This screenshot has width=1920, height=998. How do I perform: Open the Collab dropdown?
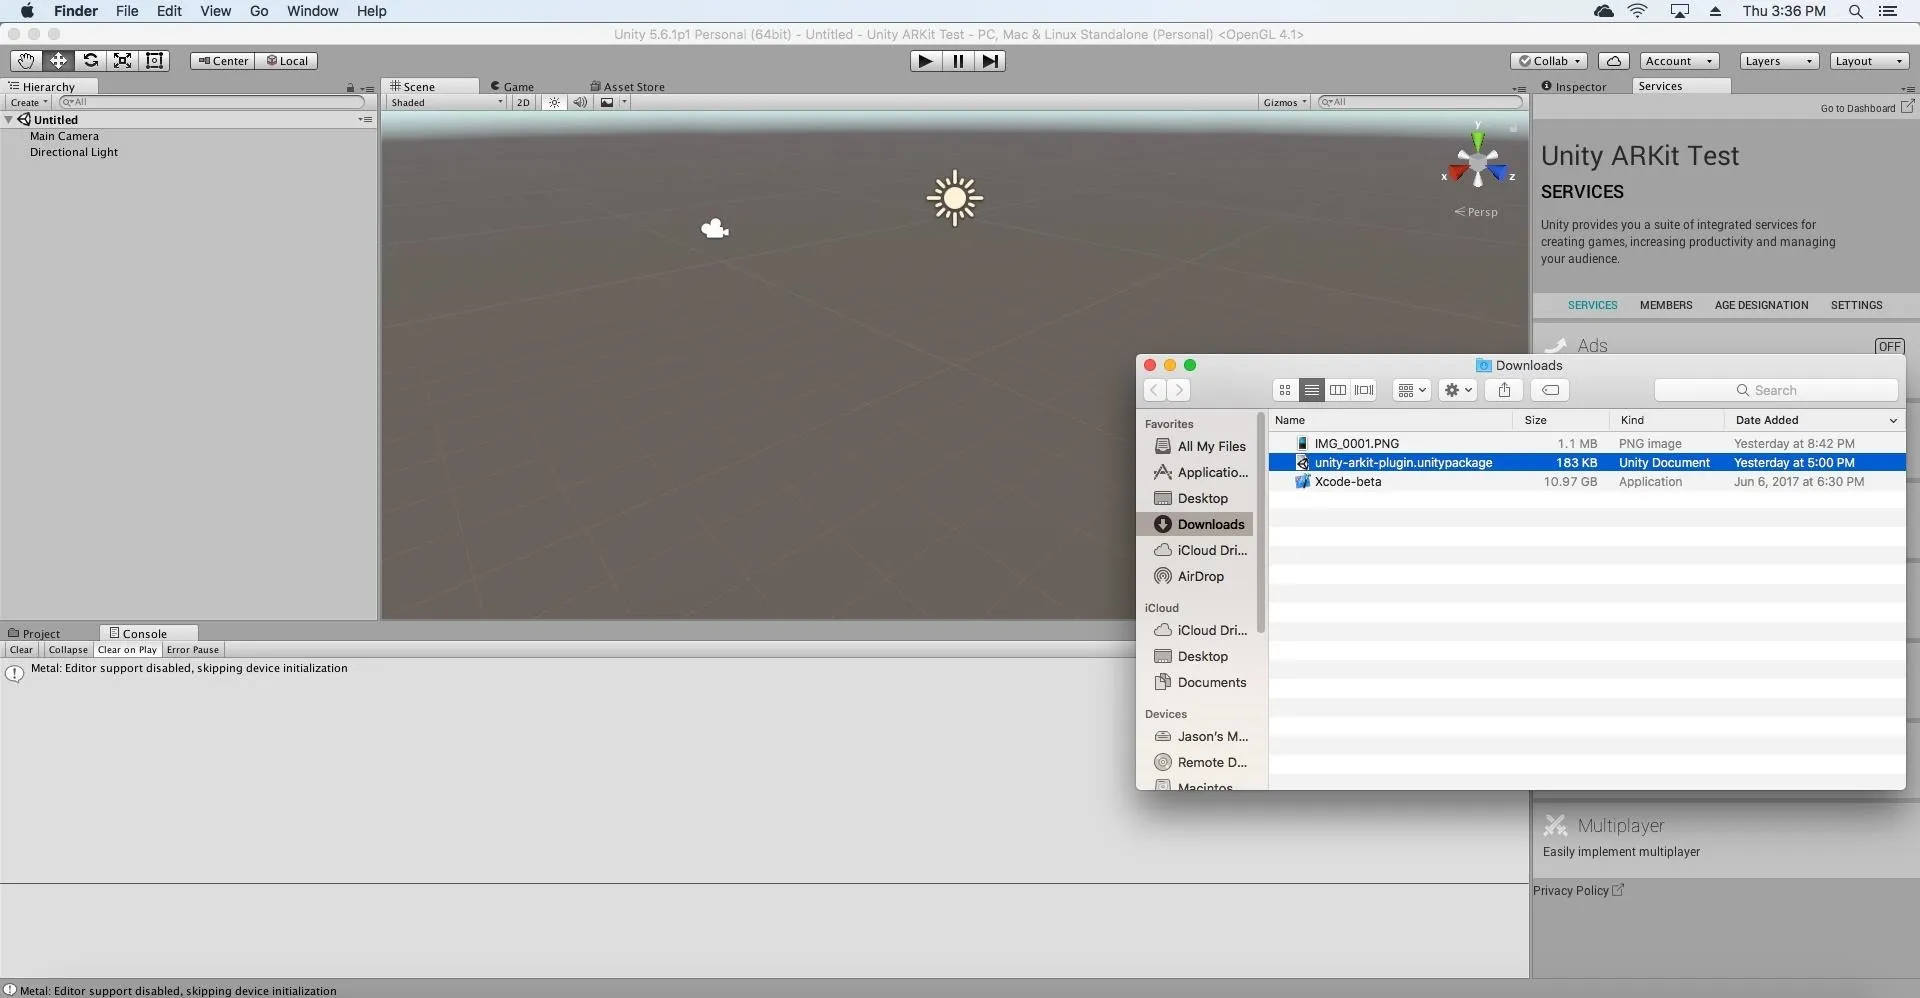tap(1549, 61)
